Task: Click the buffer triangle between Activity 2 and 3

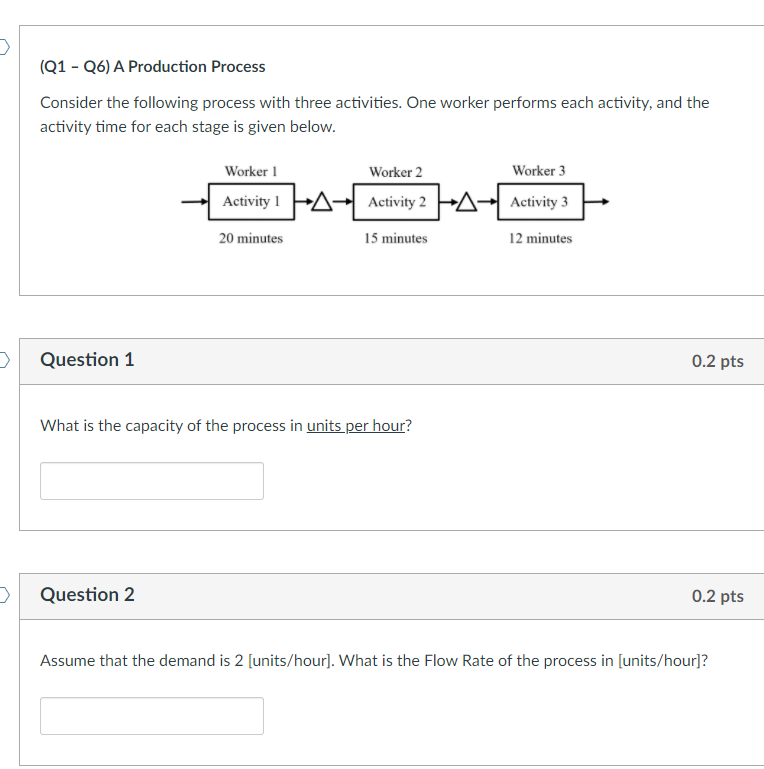Action: click(x=465, y=202)
